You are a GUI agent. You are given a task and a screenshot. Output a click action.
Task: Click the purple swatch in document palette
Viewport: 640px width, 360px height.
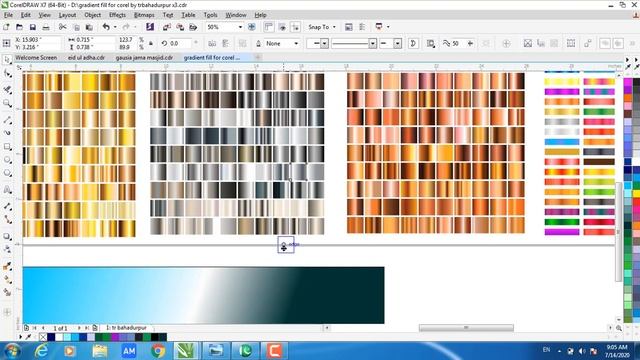tap(115, 337)
